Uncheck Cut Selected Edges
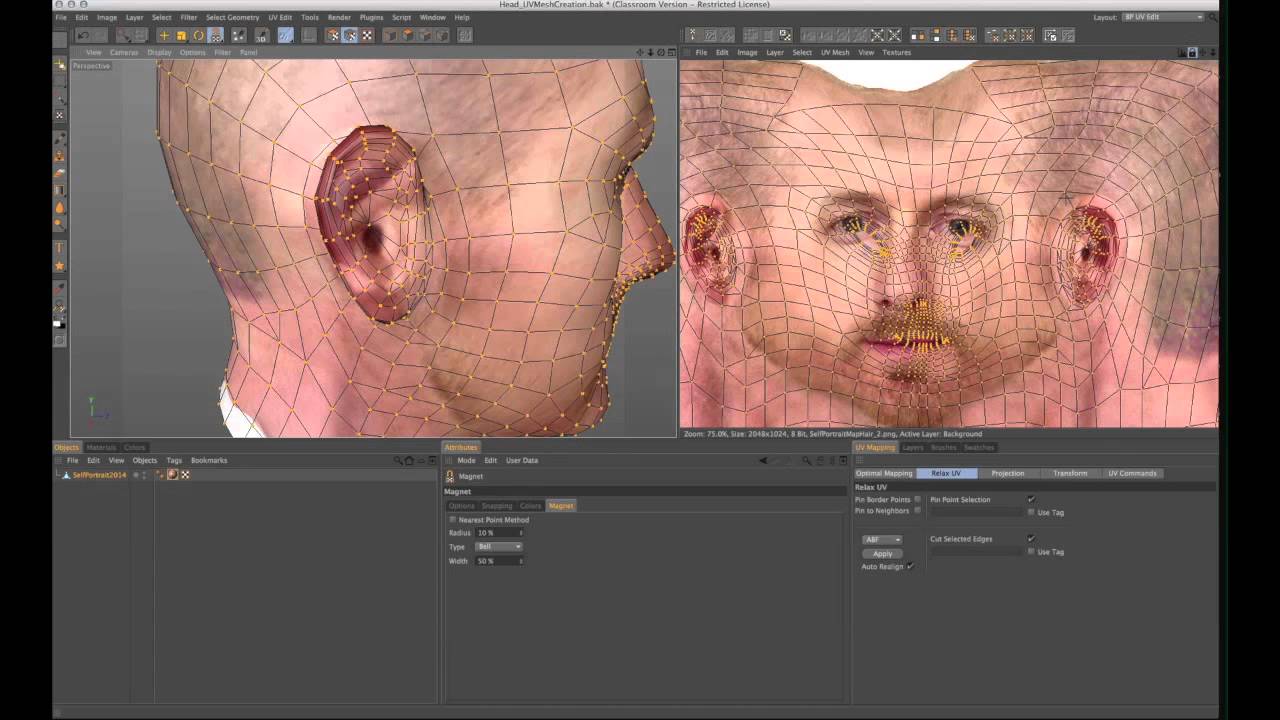1280x720 pixels. [1031, 539]
